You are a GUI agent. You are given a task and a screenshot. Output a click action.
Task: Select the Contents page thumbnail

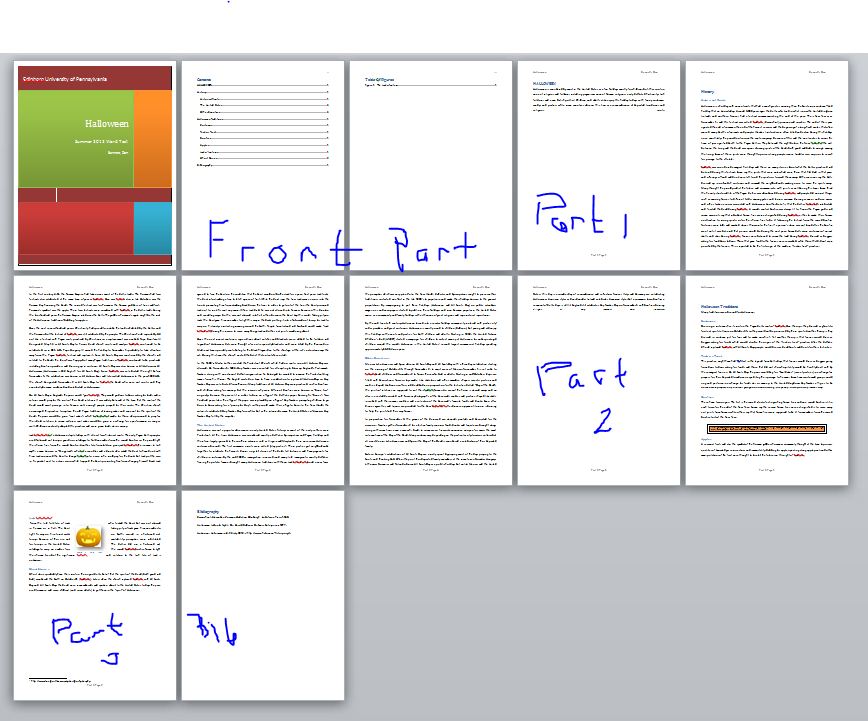[263, 166]
